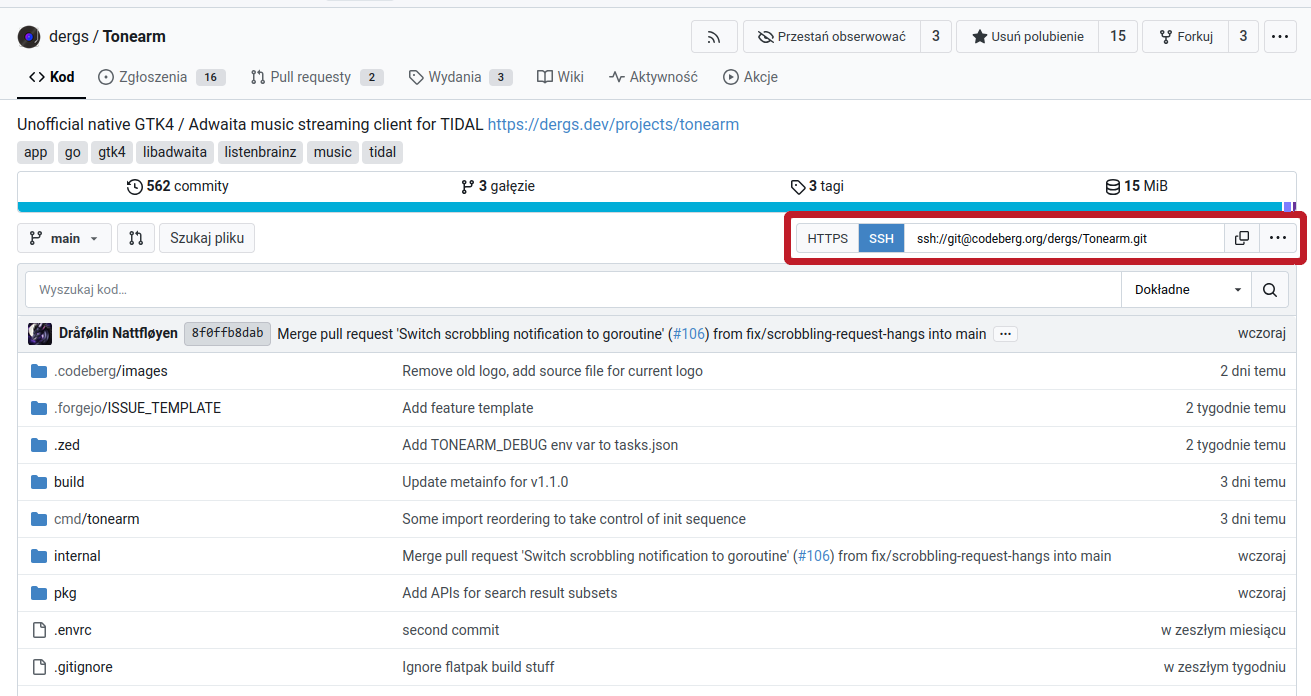The image size is (1311, 696).
Task: Open the main branch dropdown
Action: point(64,238)
